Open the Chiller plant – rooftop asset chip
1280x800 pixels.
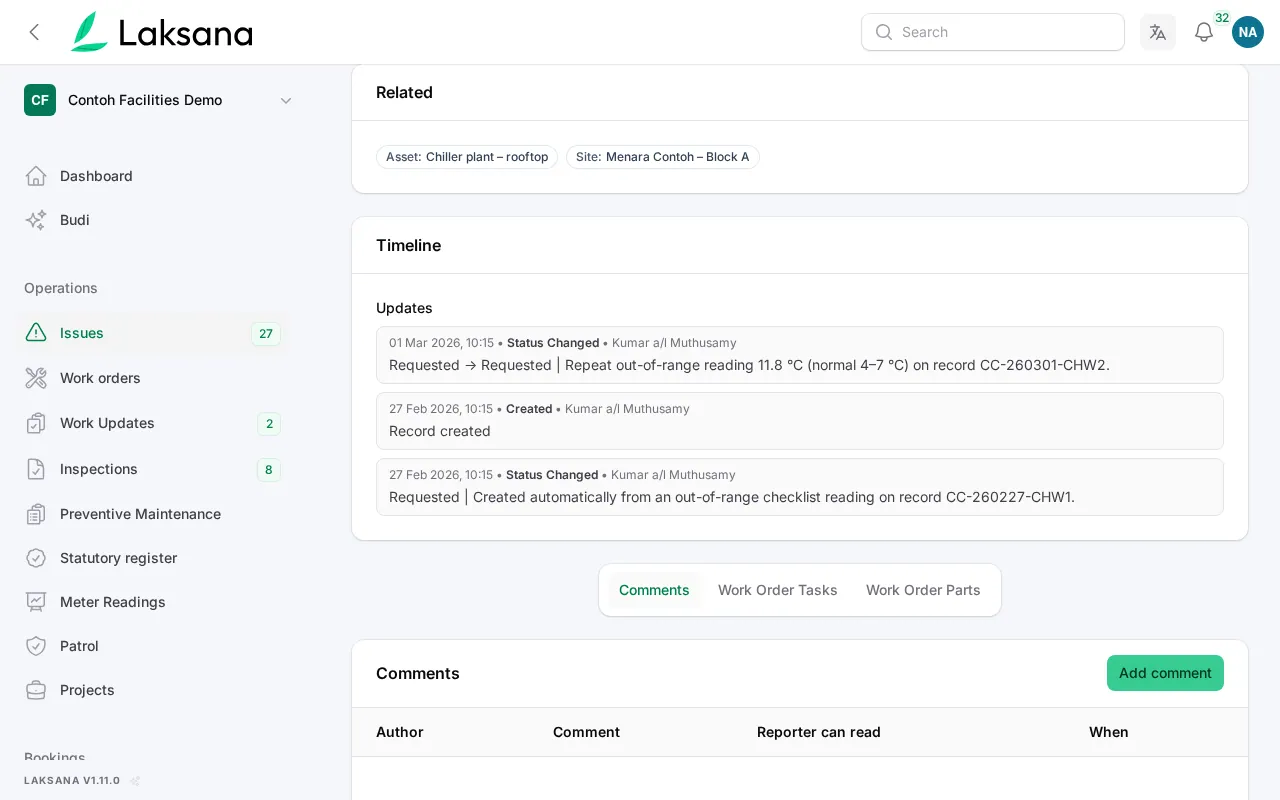pos(467,157)
